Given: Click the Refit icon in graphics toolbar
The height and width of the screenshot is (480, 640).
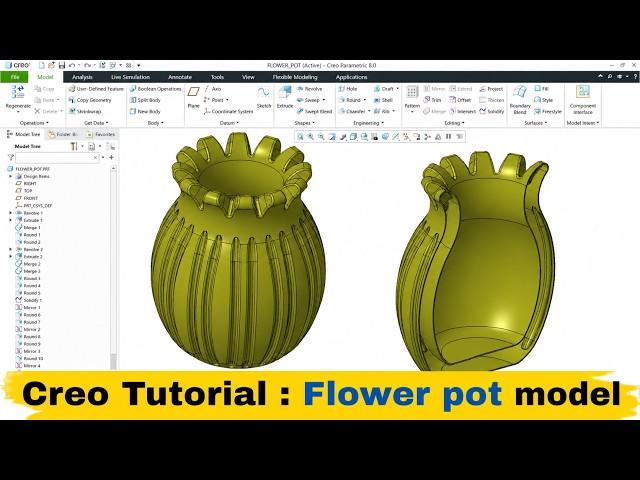Looking at the screenshot, I should click(300, 137).
